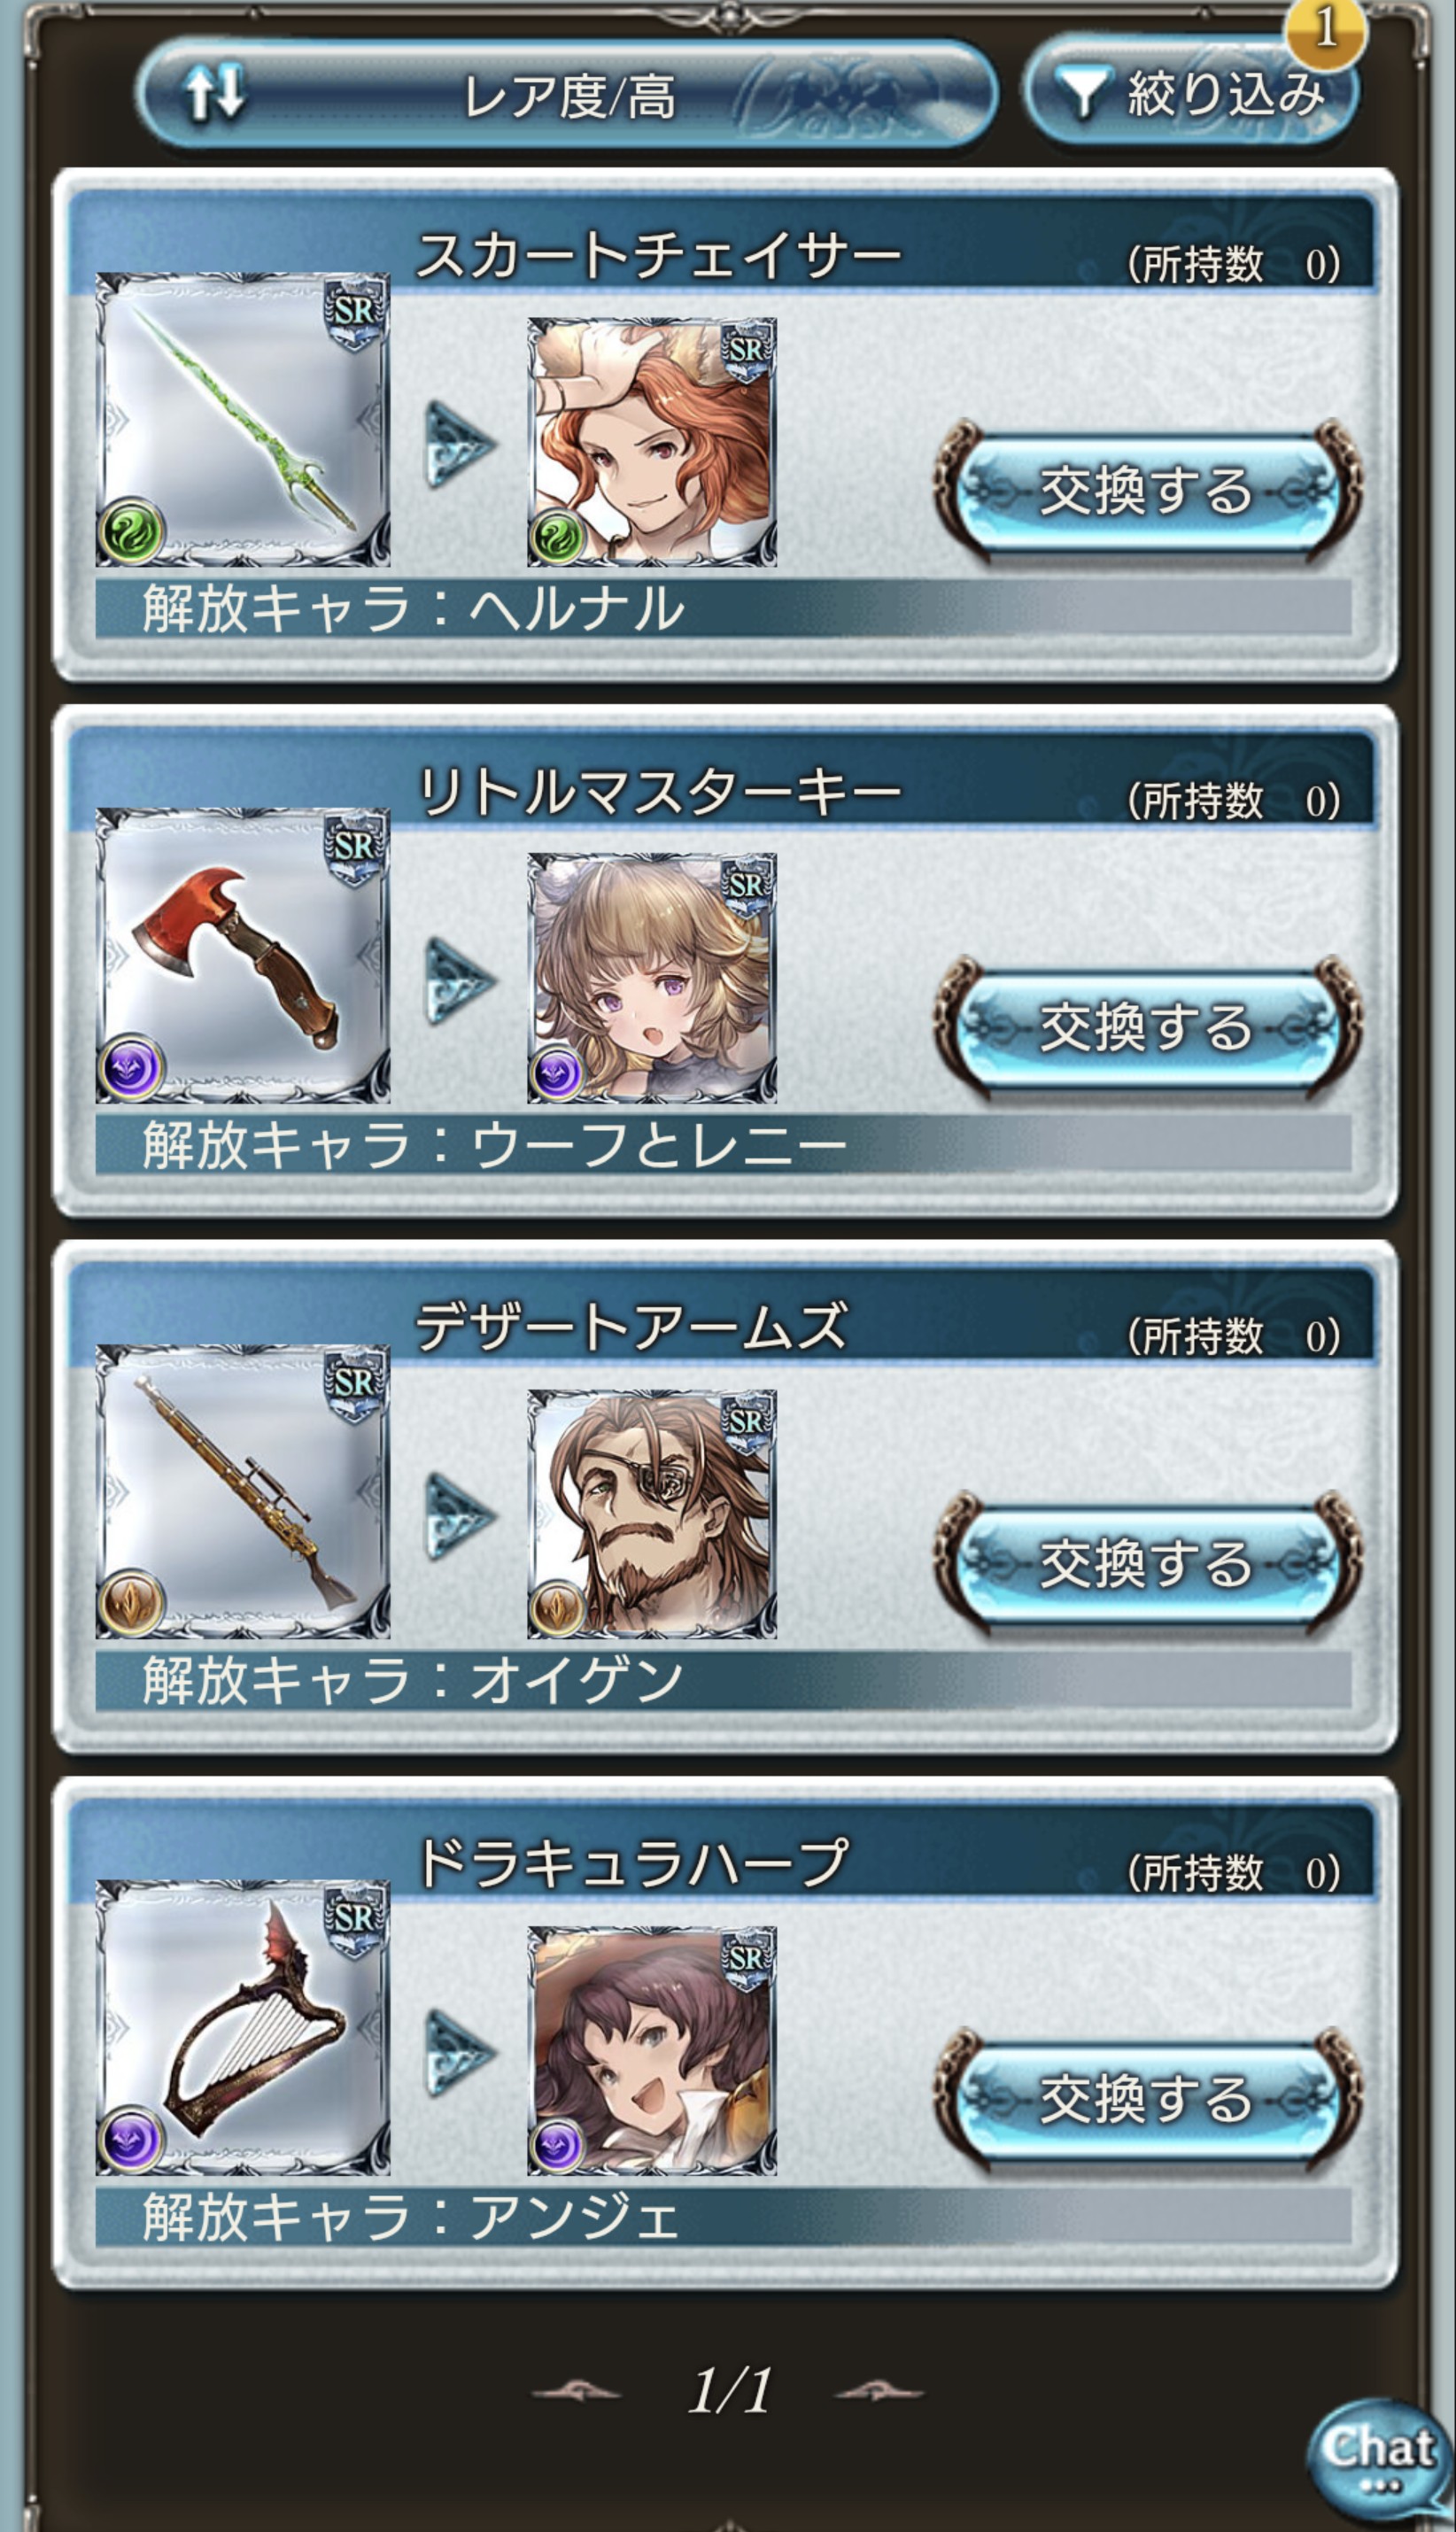Tap the オイゲン character portrait
This screenshot has width=1456, height=2532.
point(652,1514)
